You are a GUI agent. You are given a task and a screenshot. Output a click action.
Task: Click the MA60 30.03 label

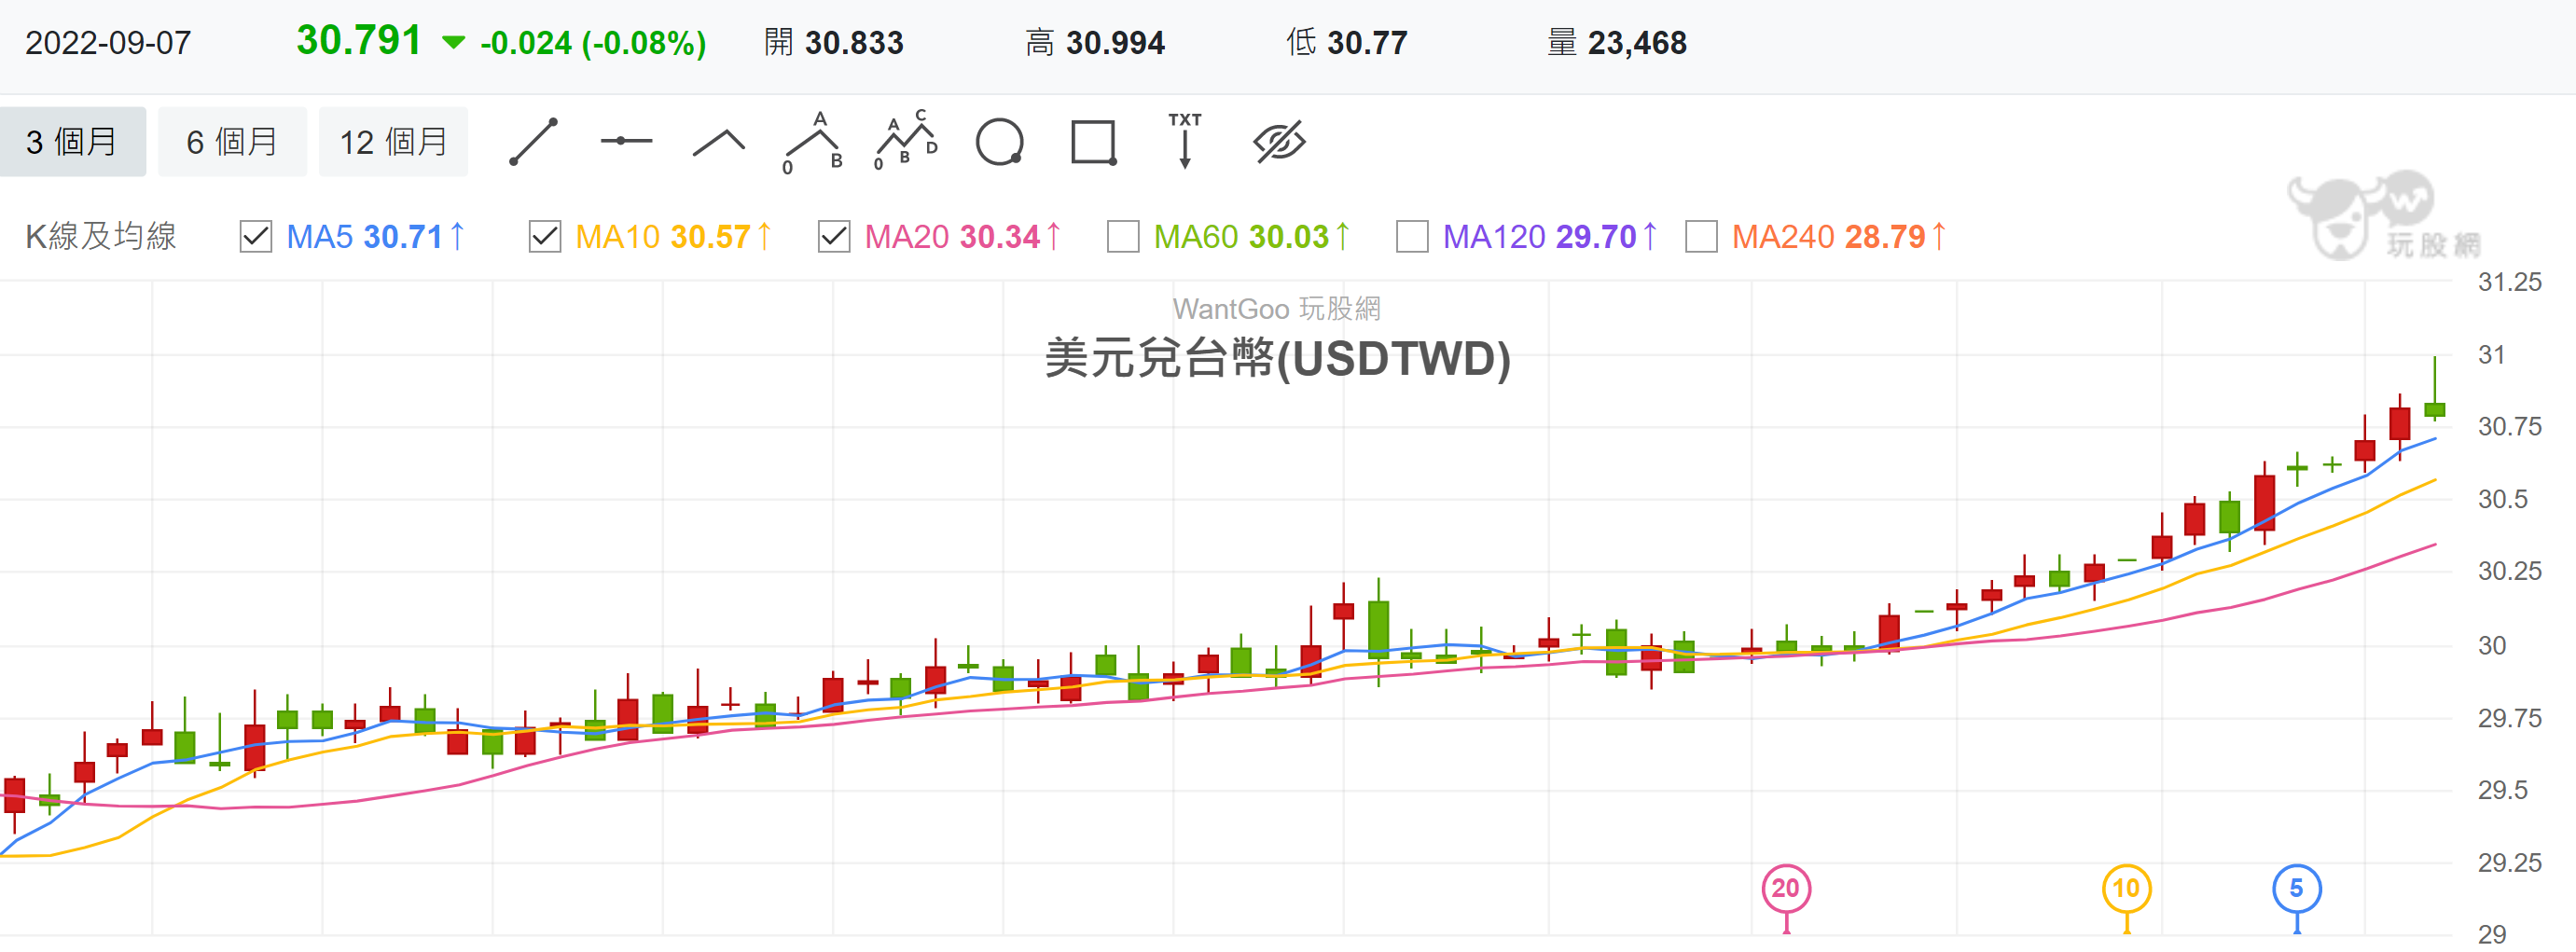1252,237
